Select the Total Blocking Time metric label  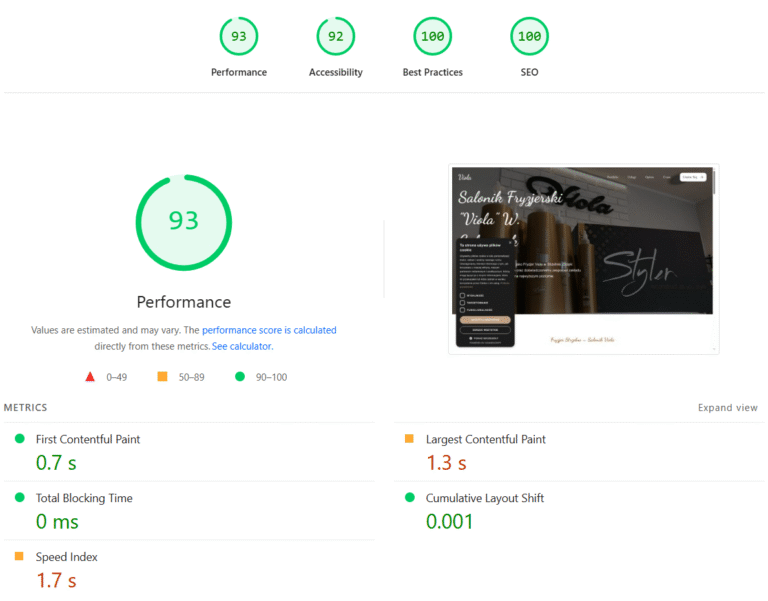point(84,498)
